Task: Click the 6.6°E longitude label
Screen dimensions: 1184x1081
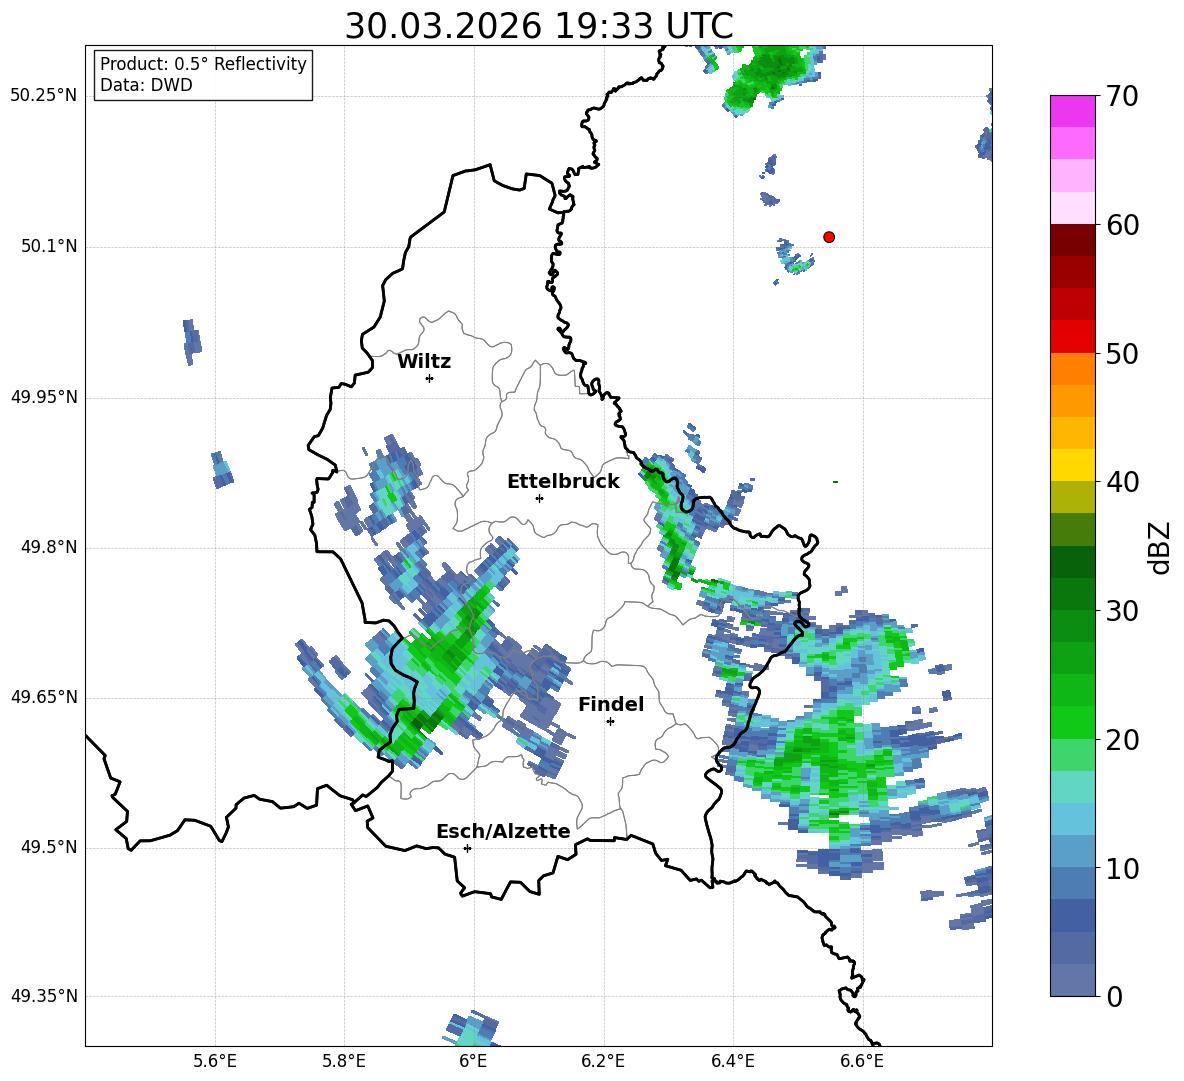Action: [862, 1061]
